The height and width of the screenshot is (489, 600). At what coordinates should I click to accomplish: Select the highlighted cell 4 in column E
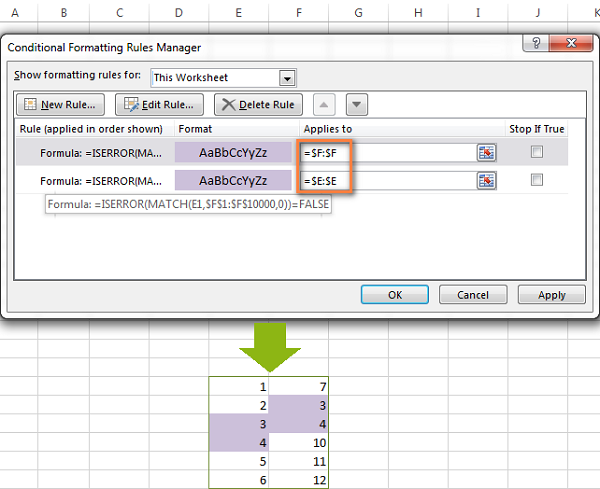pyautogui.click(x=239, y=442)
